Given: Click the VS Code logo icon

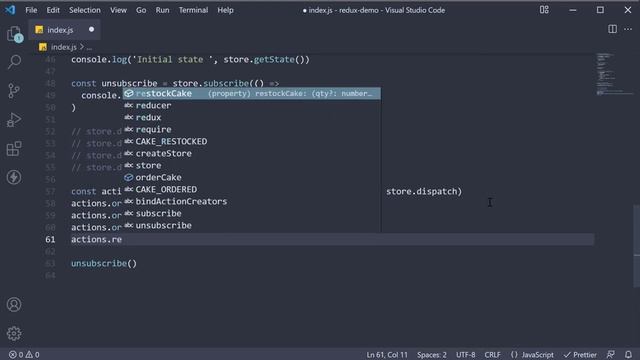Looking at the screenshot, I should 10,10.
